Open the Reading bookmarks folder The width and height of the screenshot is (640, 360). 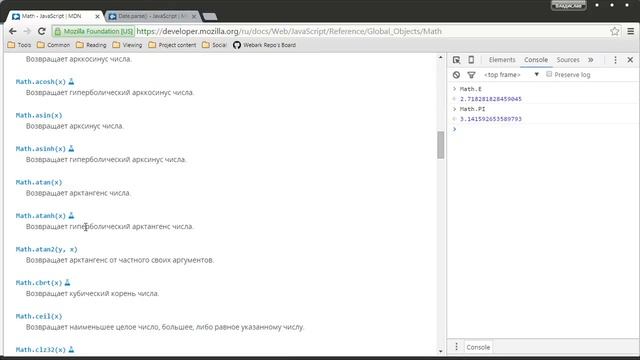point(91,45)
